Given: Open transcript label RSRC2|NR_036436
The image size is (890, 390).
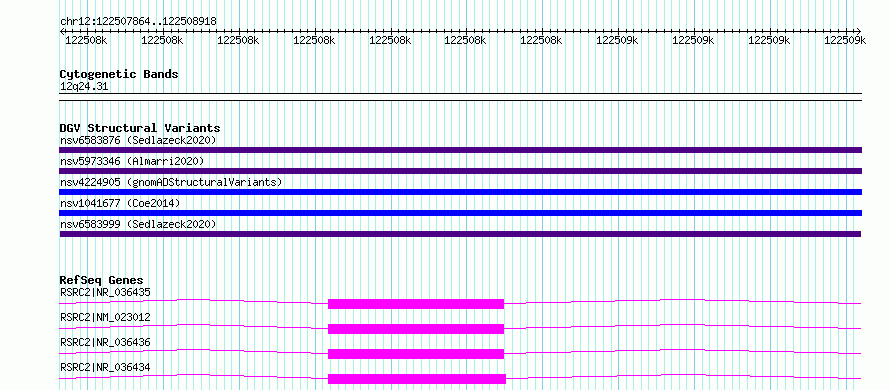Looking at the screenshot, I should click(105, 342).
